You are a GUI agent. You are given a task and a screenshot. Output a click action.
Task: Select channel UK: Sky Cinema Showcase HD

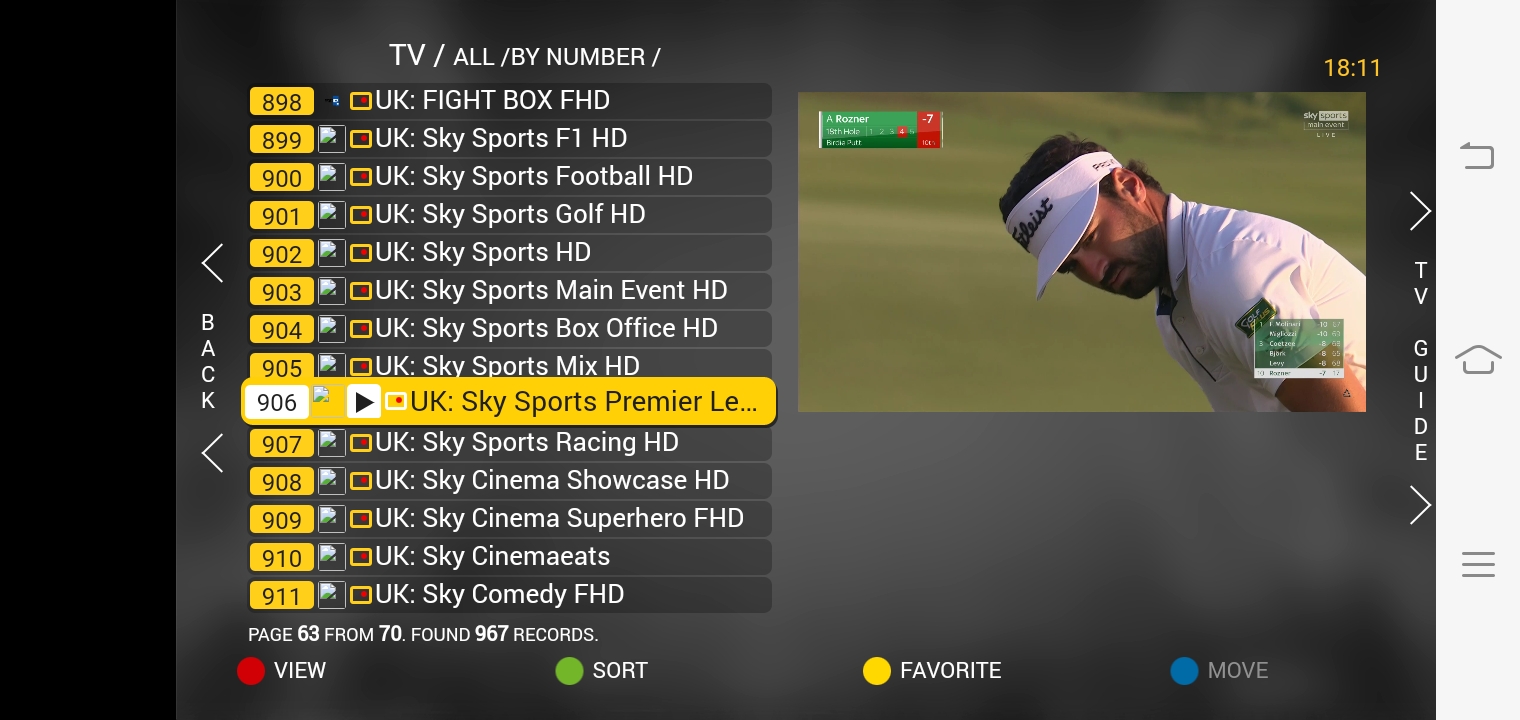[509, 481]
